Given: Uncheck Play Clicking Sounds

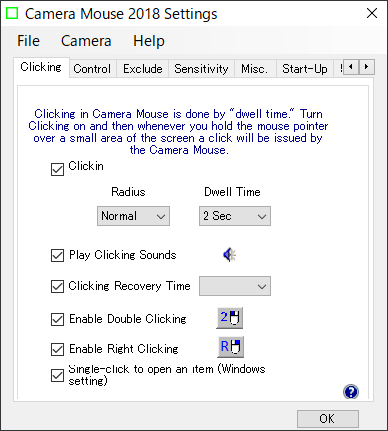Looking at the screenshot, I should click(57, 256).
